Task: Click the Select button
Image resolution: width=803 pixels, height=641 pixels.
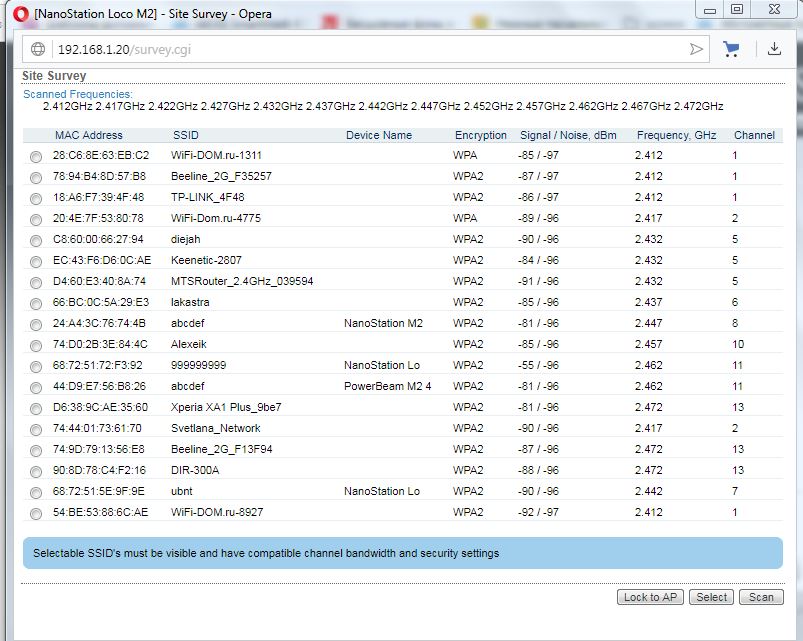Action: (711, 597)
